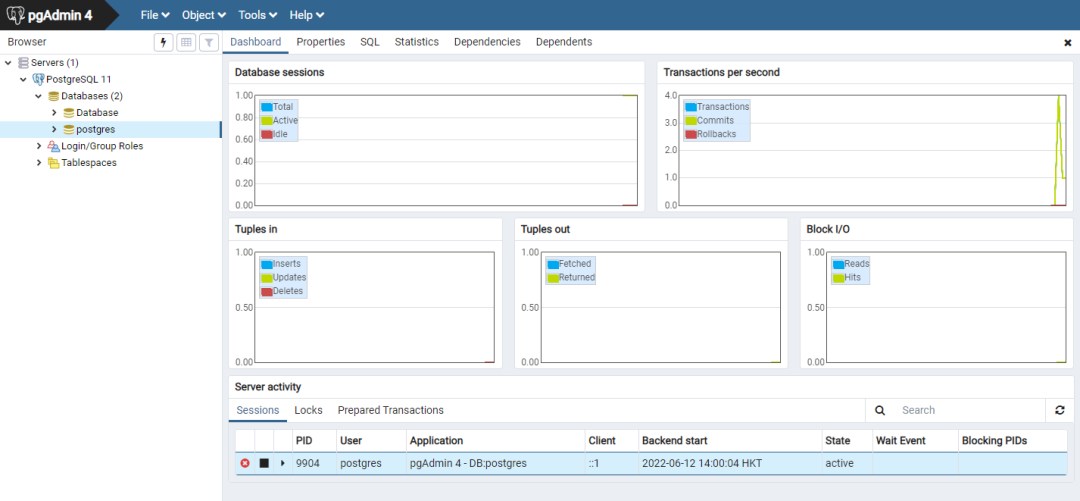Click the User column header
The width and height of the screenshot is (1080, 501).
pyautogui.click(x=371, y=440)
